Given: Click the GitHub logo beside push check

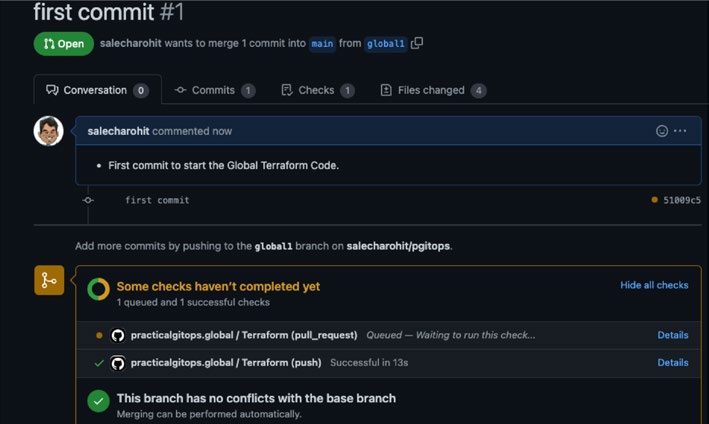Looking at the screenshot, I should [x=118, y=363].
